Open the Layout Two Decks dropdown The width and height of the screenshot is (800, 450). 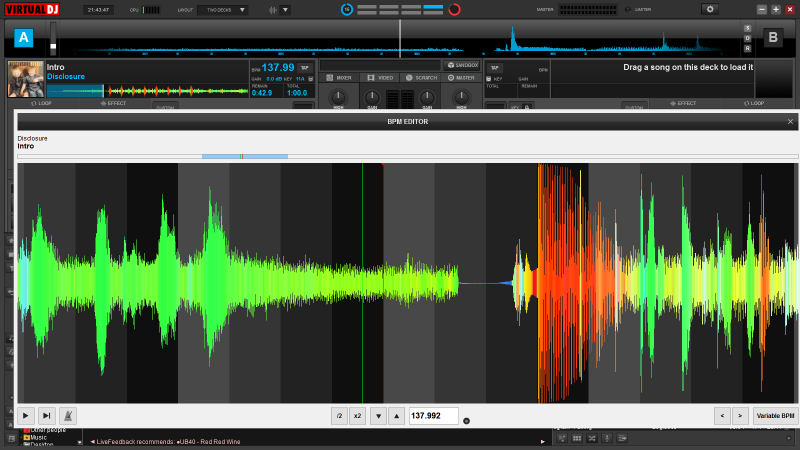(223, 10)
